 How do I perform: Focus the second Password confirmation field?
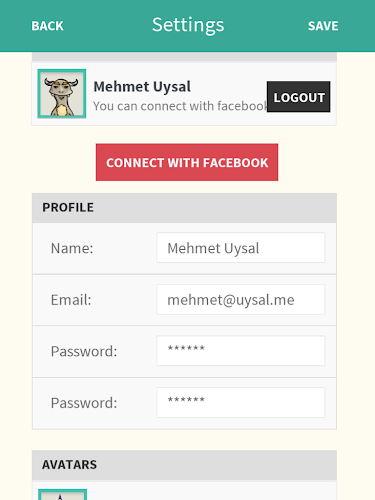coord(241,402)
